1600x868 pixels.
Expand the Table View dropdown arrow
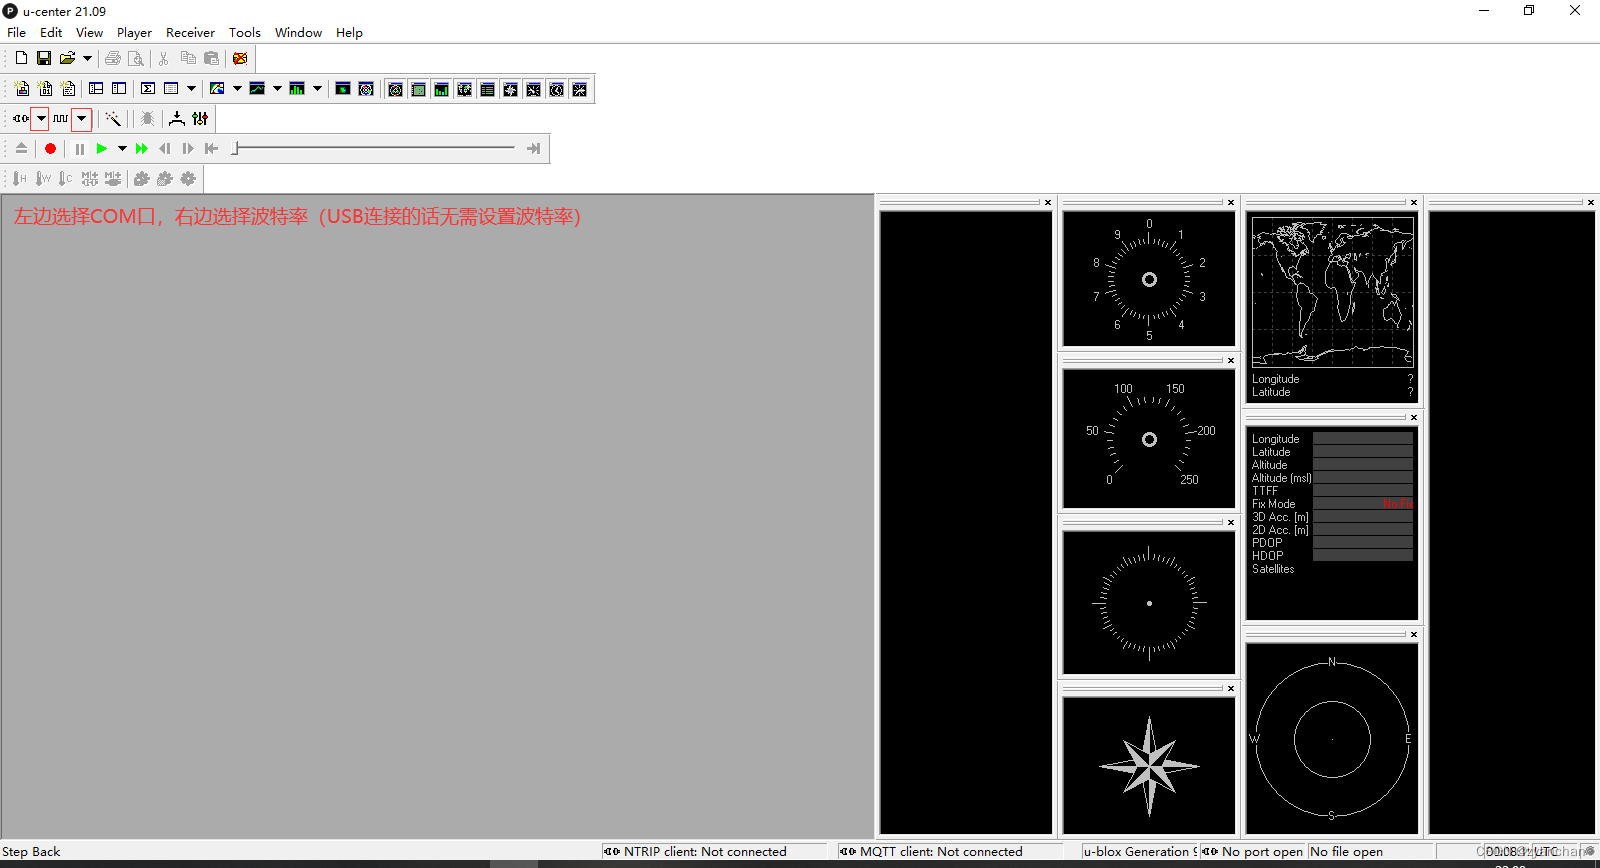[191, 89]
